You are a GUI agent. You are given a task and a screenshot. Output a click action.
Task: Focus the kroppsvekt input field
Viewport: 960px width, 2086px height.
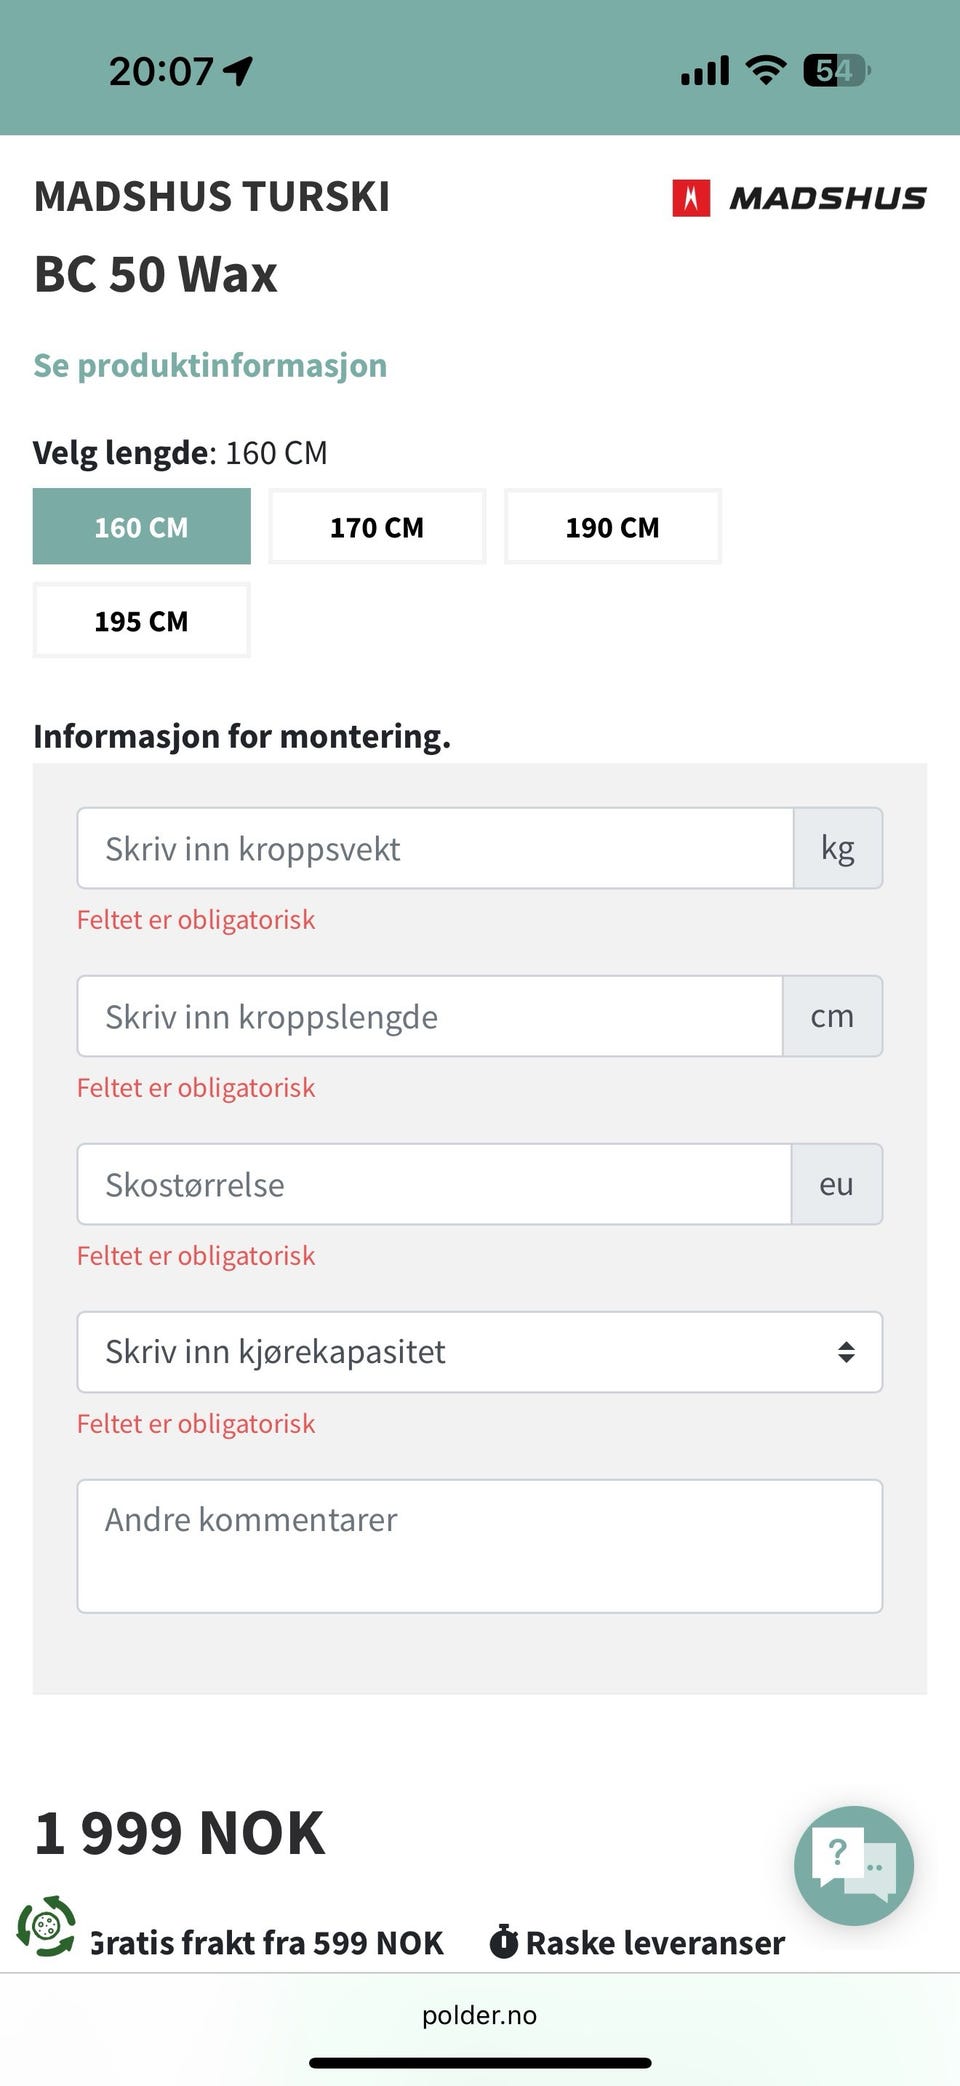(435, 849)
